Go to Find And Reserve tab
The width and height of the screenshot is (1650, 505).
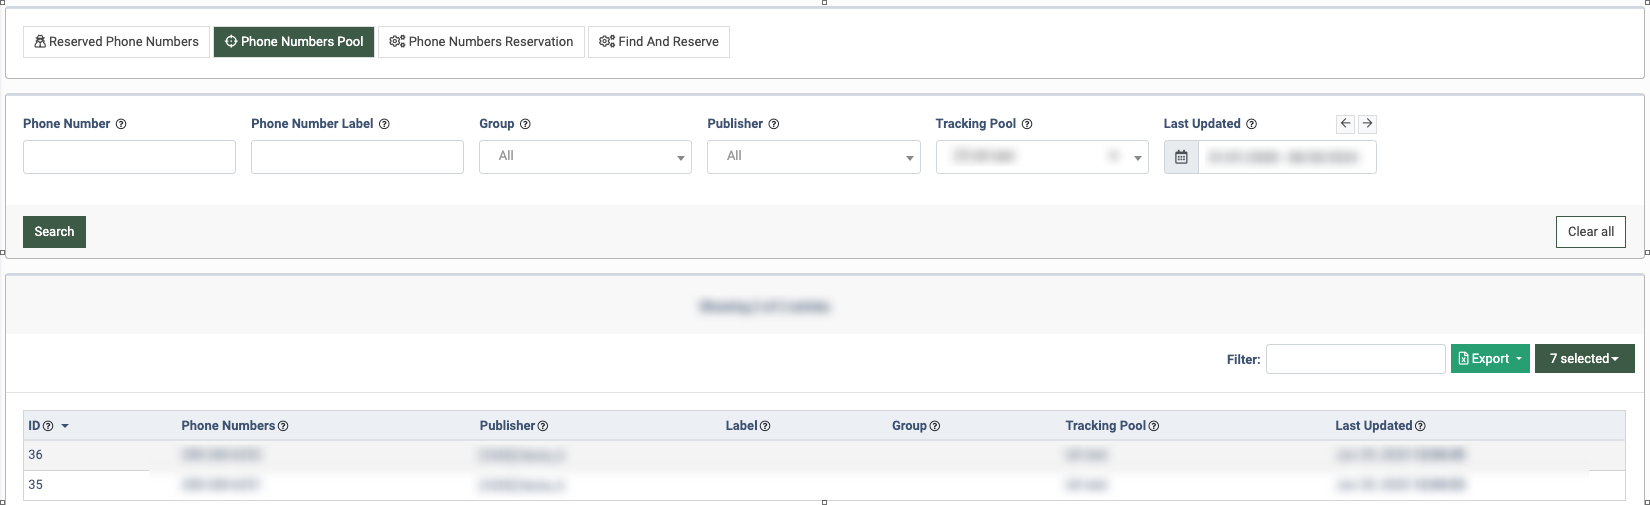point(659,42)
